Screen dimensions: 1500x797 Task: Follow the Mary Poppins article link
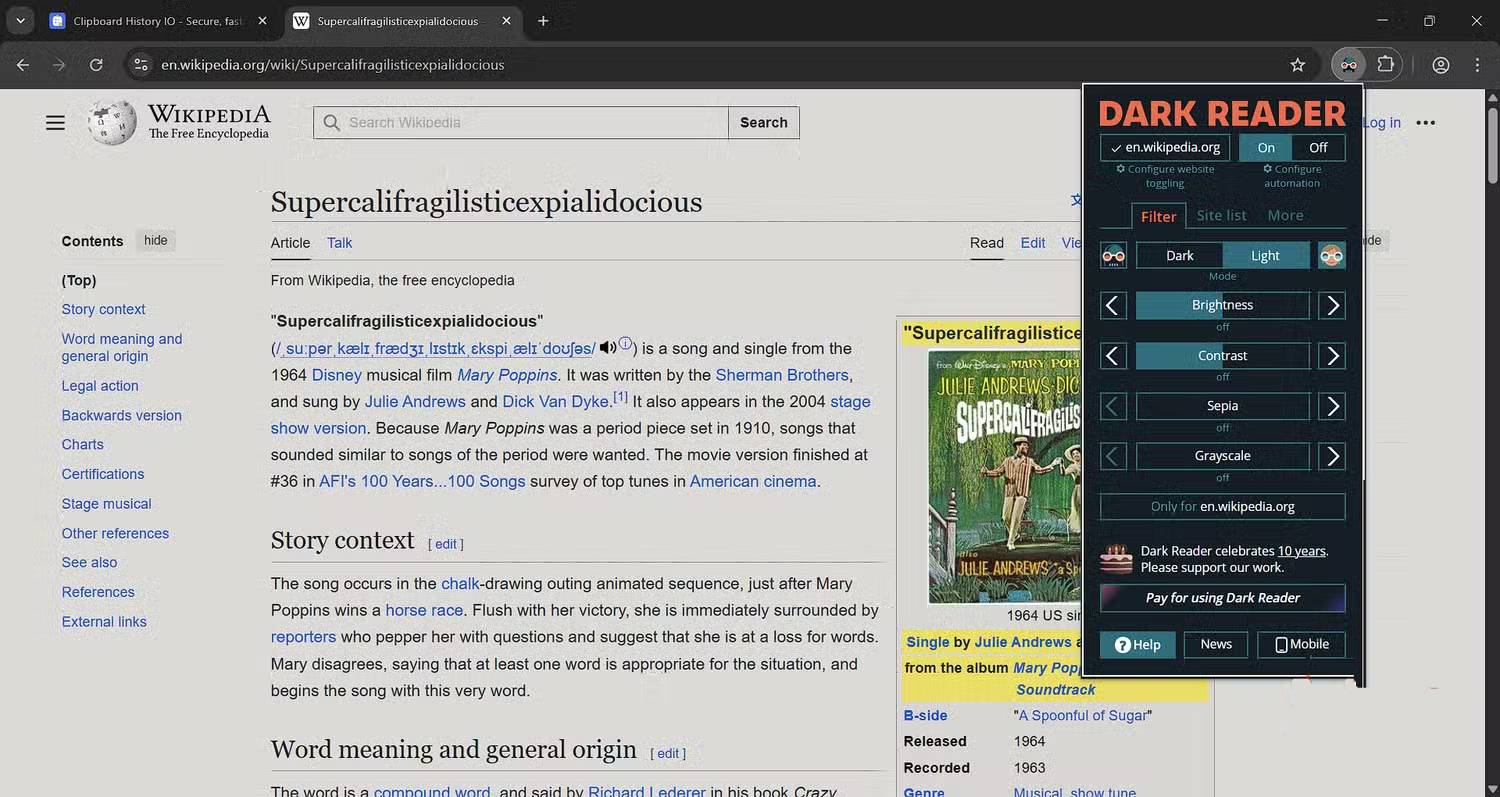click(506, 374)
